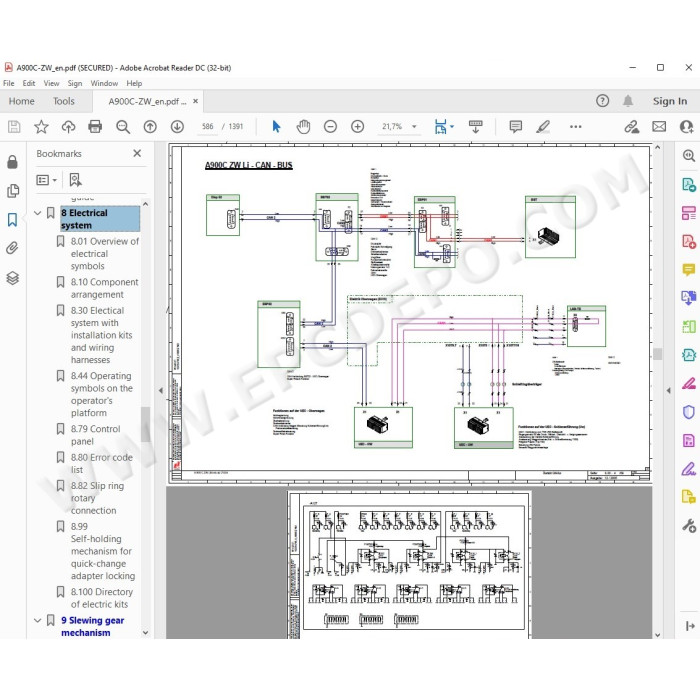This screenshot has width=700, height=700.
Task: Open bookmark 8.79 Control panel
Action: [x=95, y=435]
